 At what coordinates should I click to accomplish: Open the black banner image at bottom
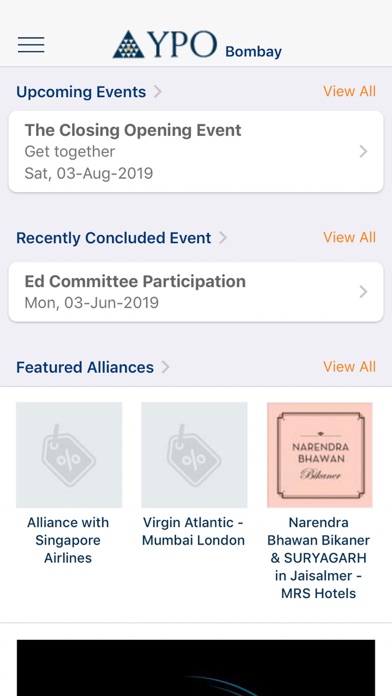click(x=196, y=668)
